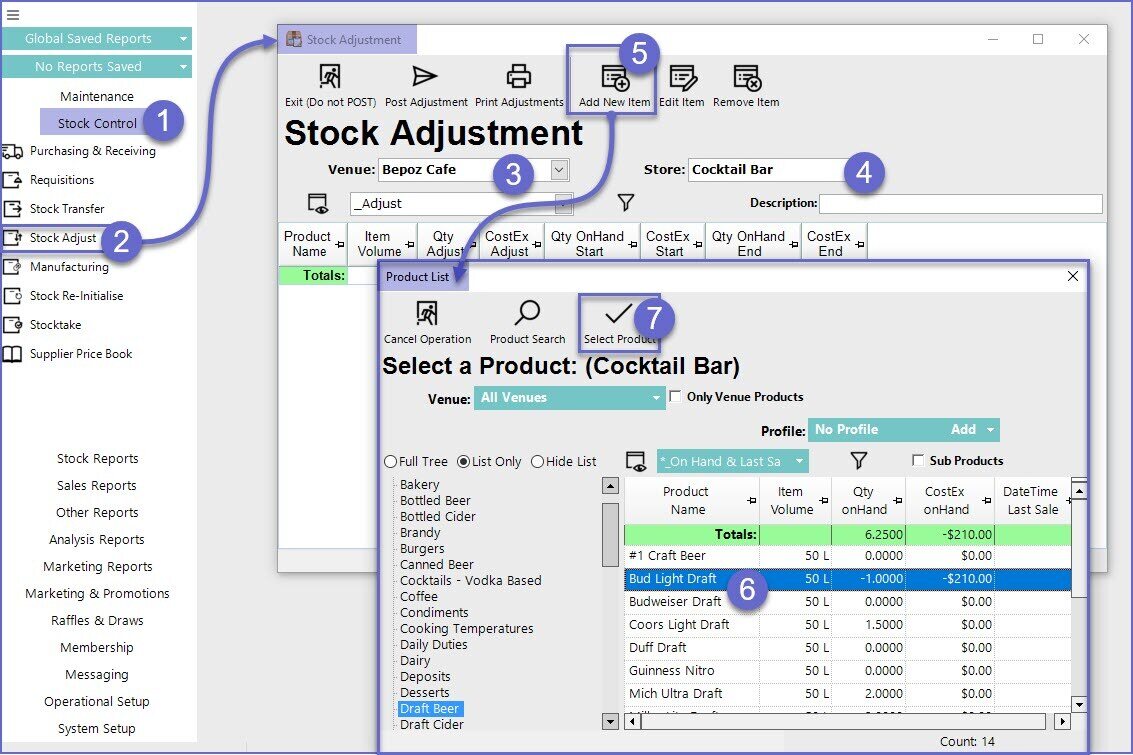Open the No Profile dropdown

[x=903, y=430]
